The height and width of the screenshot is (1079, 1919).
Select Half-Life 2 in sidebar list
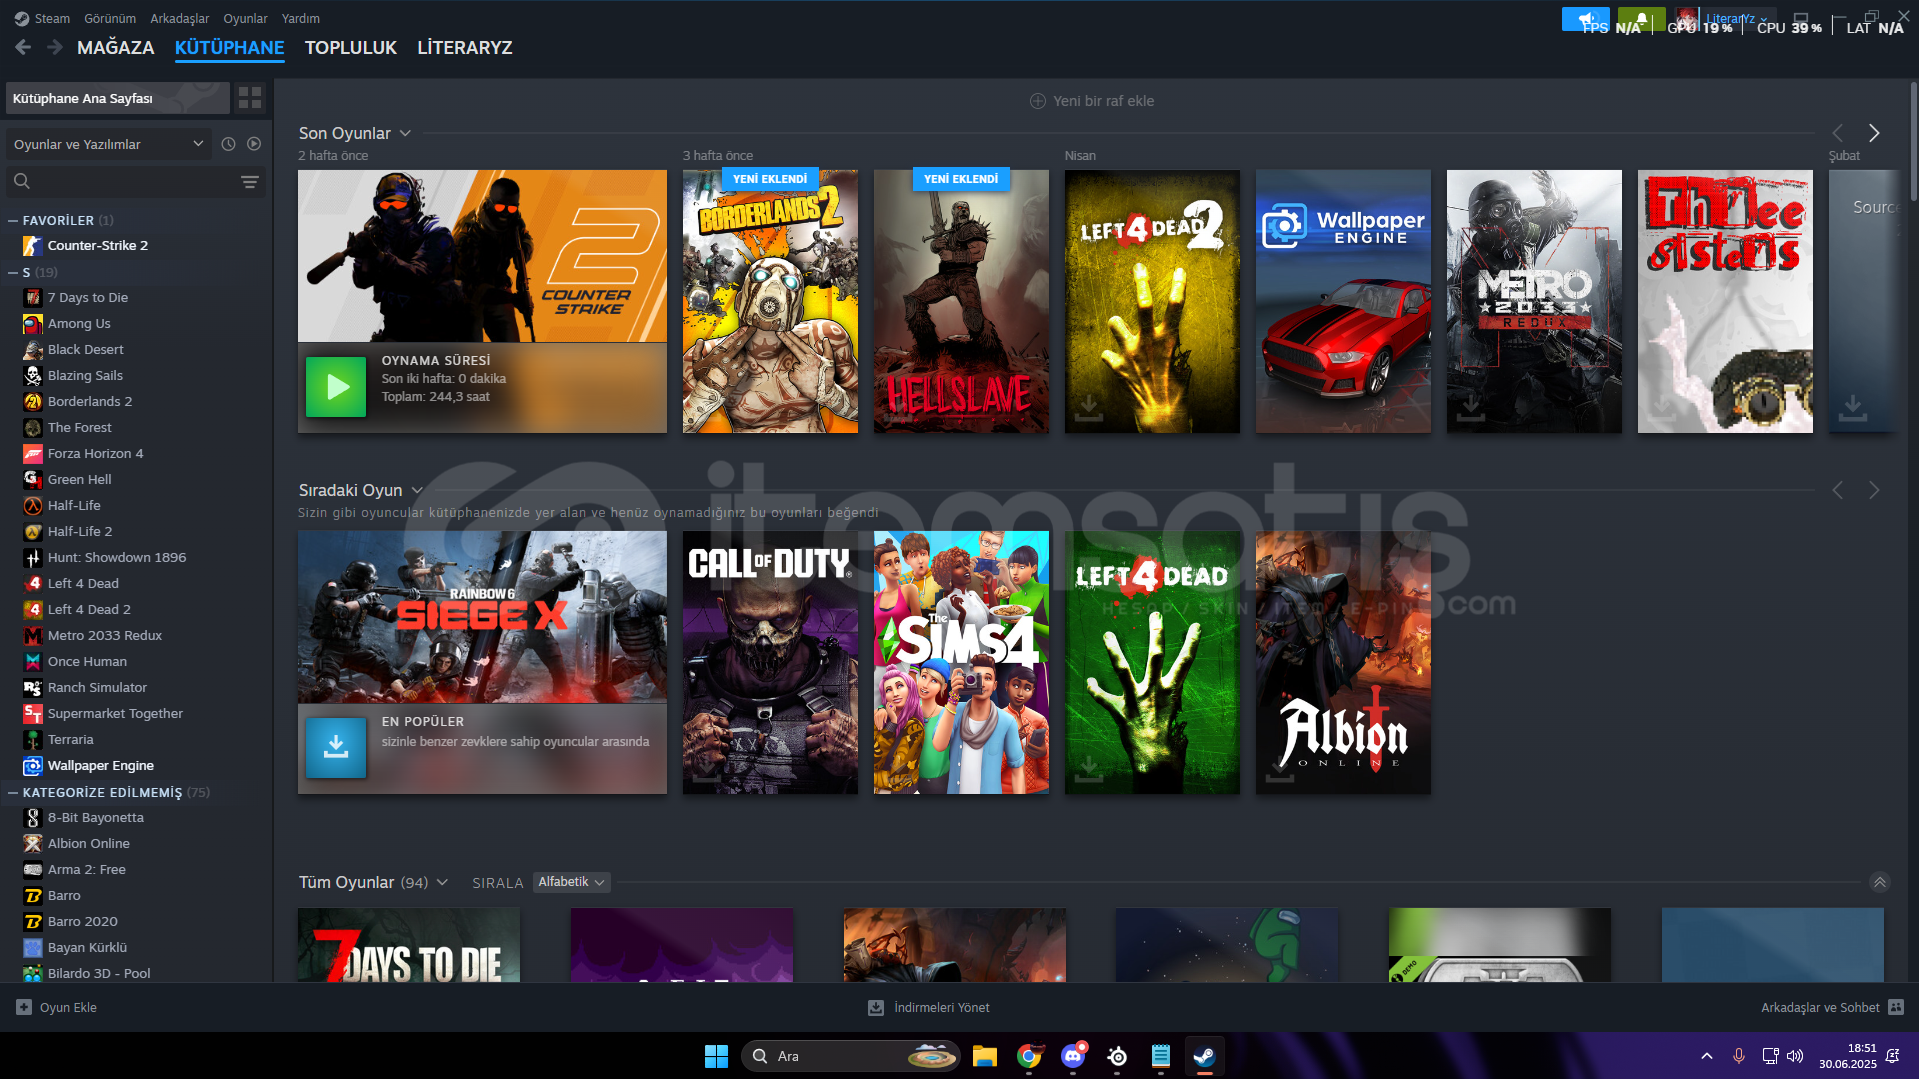tap(80, 531)
